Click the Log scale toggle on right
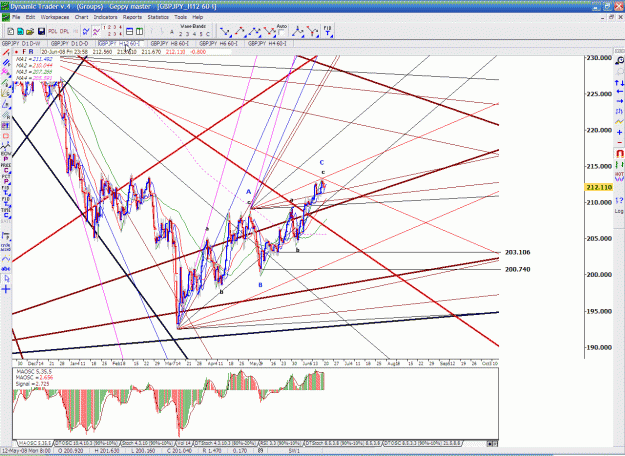 pyautogui.click(x=619, y=211)
